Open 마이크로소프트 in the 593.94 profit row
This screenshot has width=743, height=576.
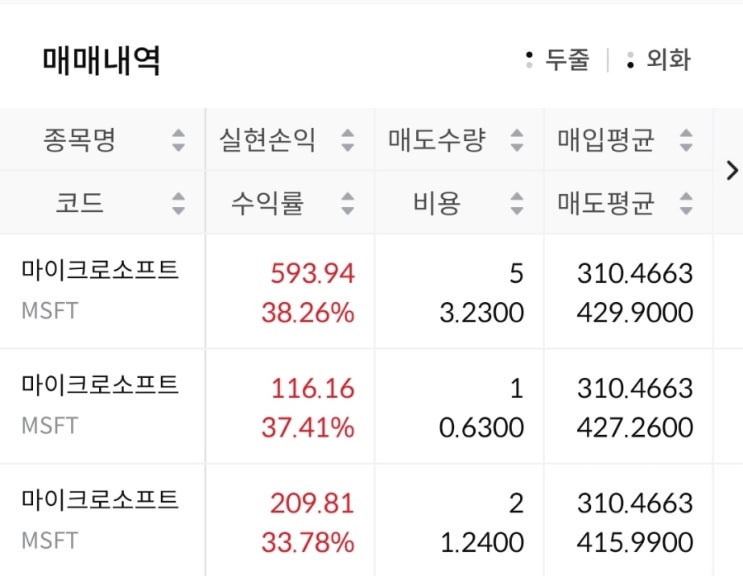pyautogui.click(x=99, y=270)
